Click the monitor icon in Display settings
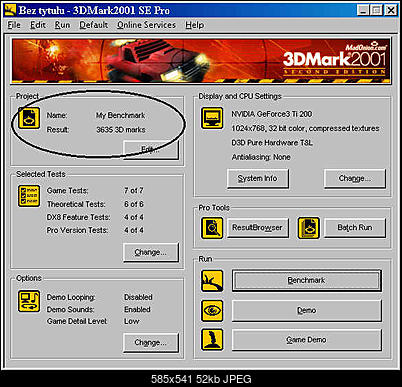Screen dimensions: 402x387 [212, 118]
